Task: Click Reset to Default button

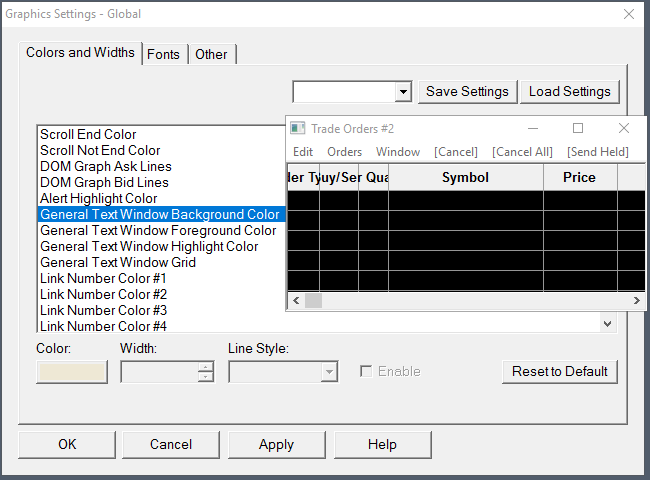Action: 560,371
